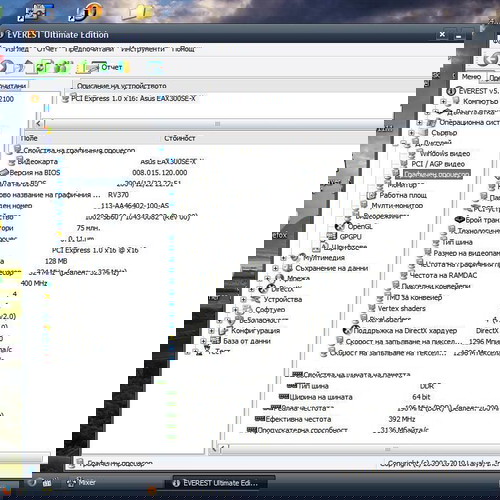Image resolution: width=500 pixels, height=500 pixels.
Task: Click the Мулти-монитор tree icon
Action: (x=364, y=205)
